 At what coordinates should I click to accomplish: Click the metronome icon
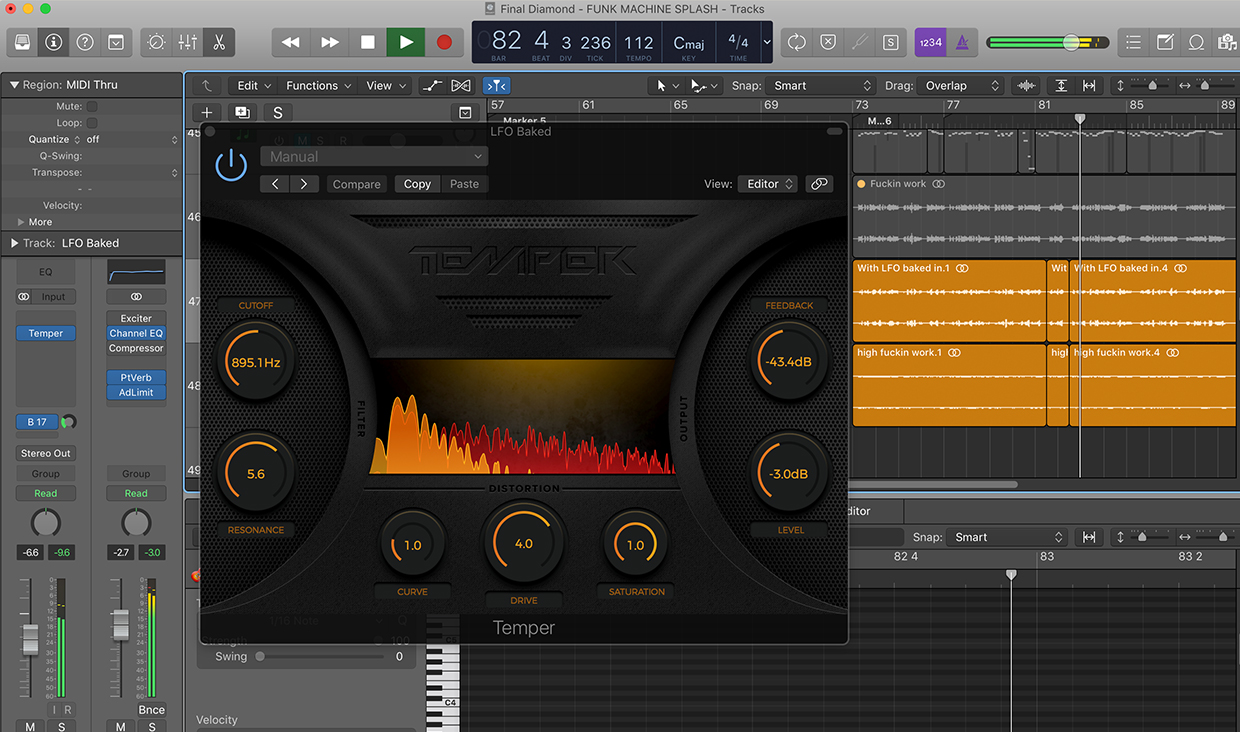click(962, 42)
